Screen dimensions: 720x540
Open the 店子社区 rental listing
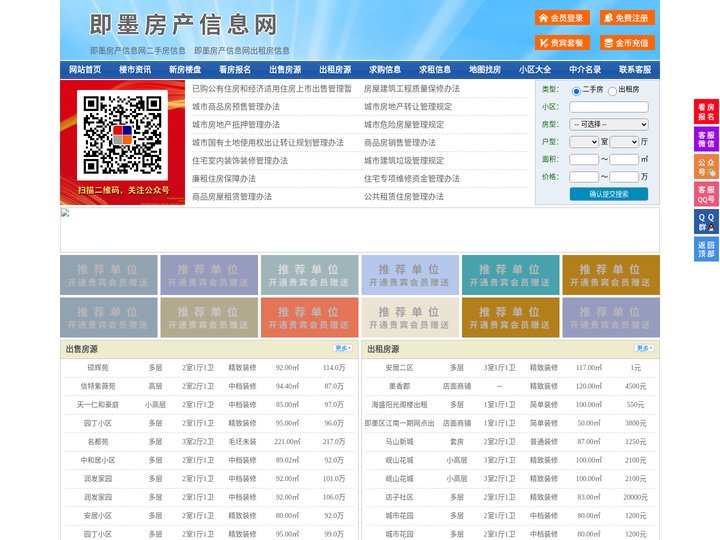399,497
